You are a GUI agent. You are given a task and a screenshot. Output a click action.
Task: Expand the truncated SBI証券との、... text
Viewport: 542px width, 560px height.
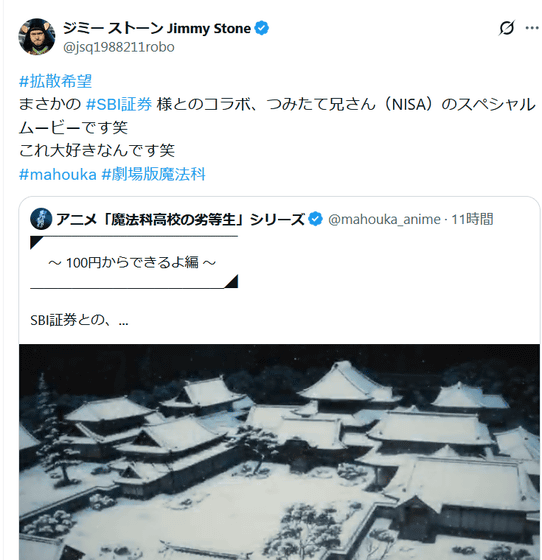pyautogui.click(x=79, y=320)
